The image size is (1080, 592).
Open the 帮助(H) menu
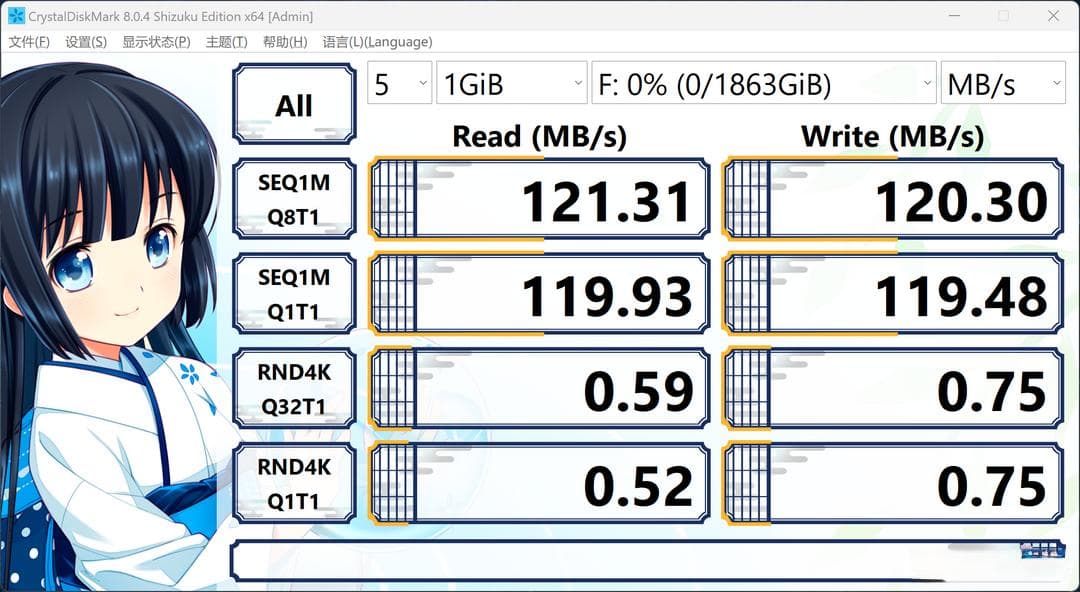[x=285, y=42]
